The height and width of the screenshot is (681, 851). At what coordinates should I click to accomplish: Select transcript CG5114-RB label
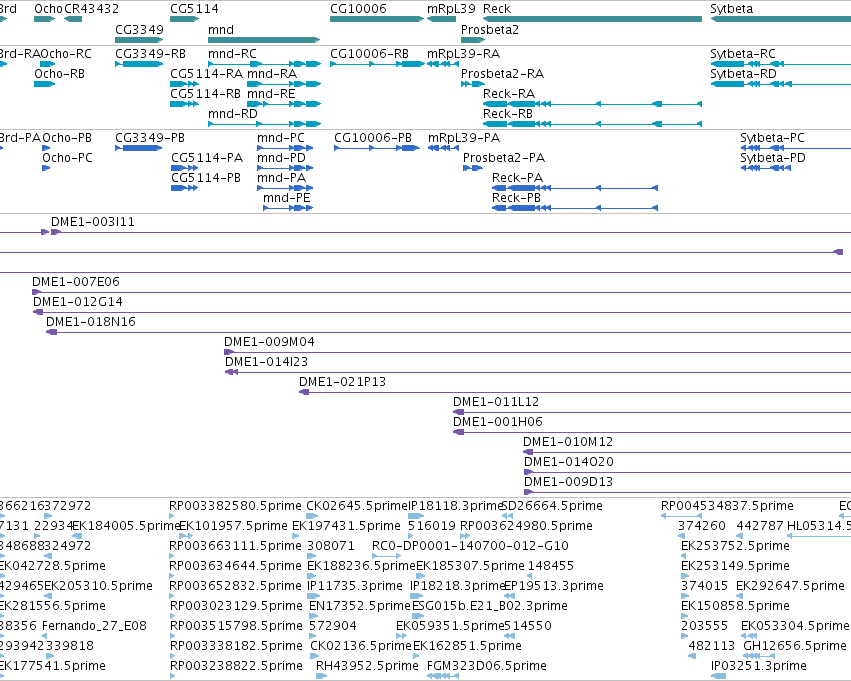(x=205, y=94)
